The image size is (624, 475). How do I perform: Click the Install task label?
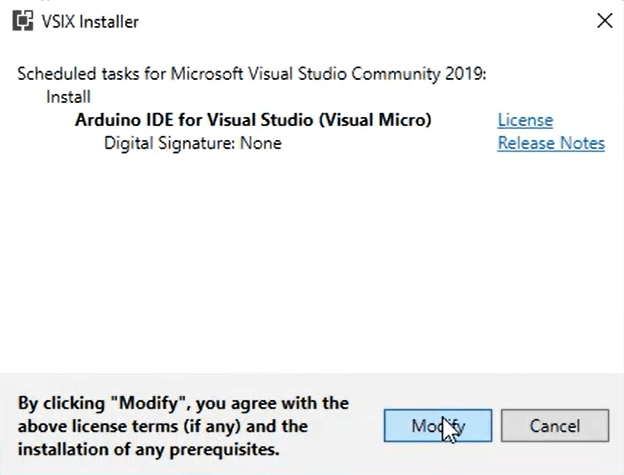click(68, 97)
